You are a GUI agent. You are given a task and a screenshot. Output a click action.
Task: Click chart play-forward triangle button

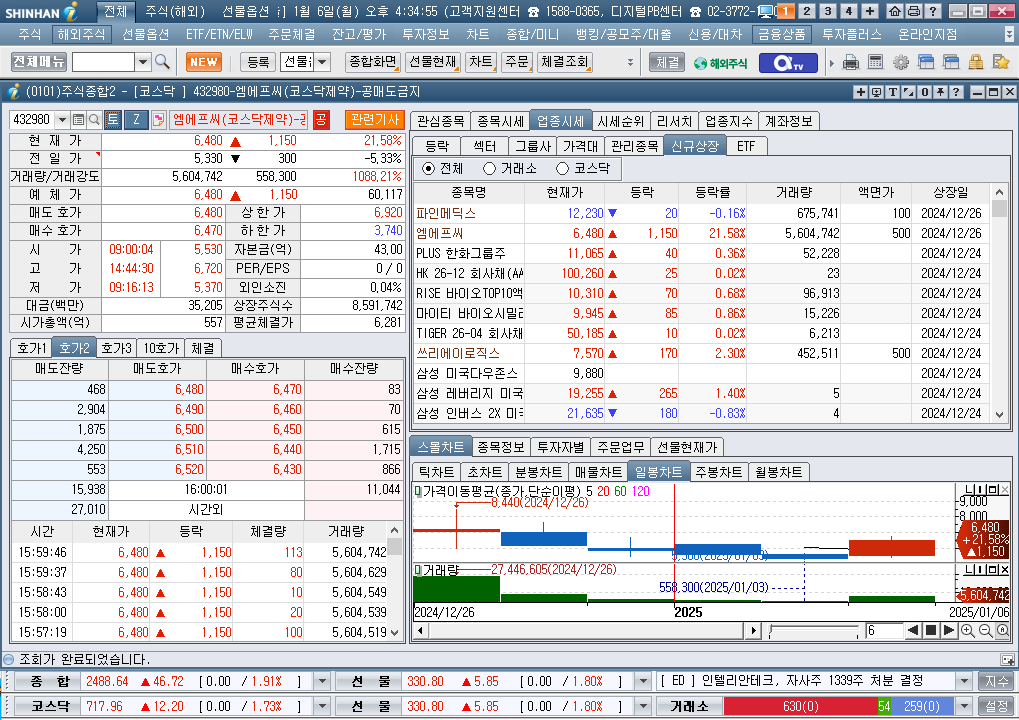[948, 630]
